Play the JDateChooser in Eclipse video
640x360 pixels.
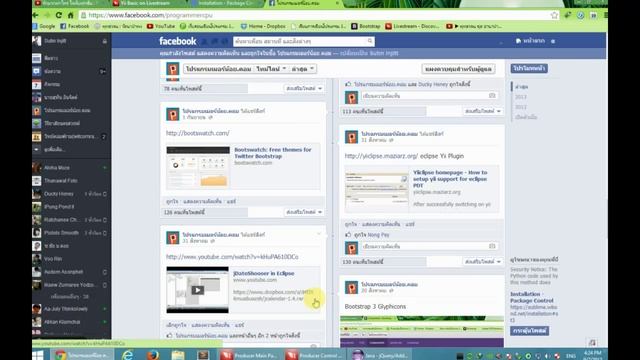pyautogui.click(x=198, y=290)
